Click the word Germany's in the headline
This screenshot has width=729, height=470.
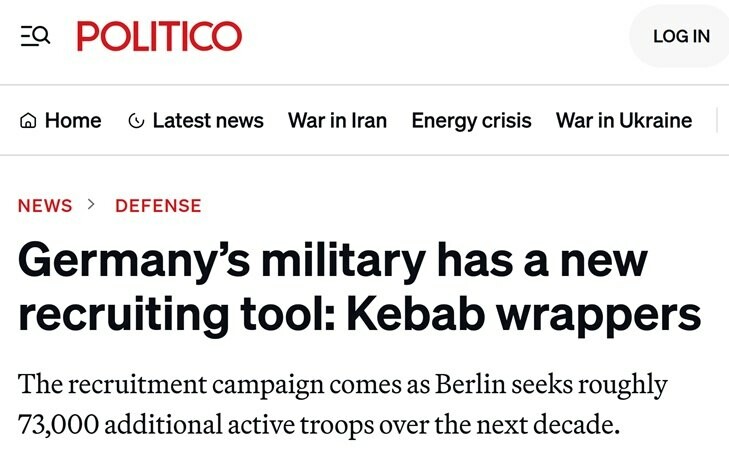[x=134, y=262]
